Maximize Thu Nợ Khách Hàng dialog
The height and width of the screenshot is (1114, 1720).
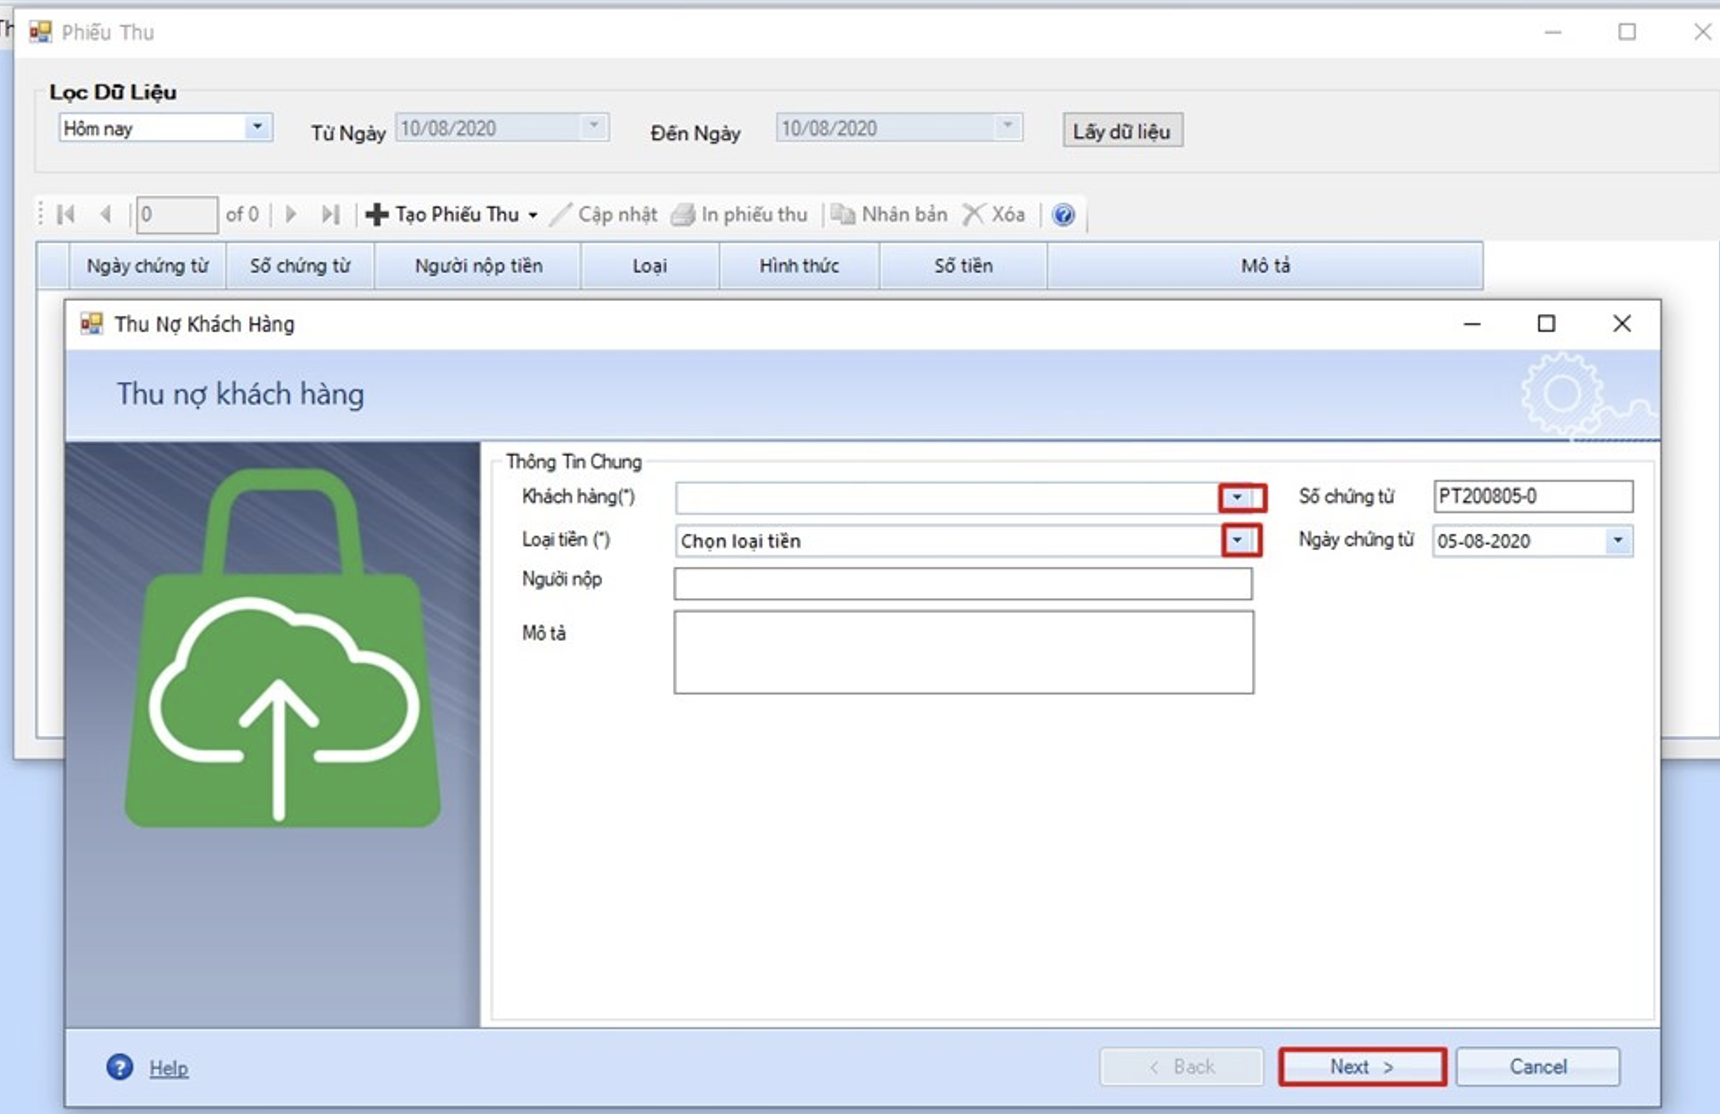[1546, 324]
